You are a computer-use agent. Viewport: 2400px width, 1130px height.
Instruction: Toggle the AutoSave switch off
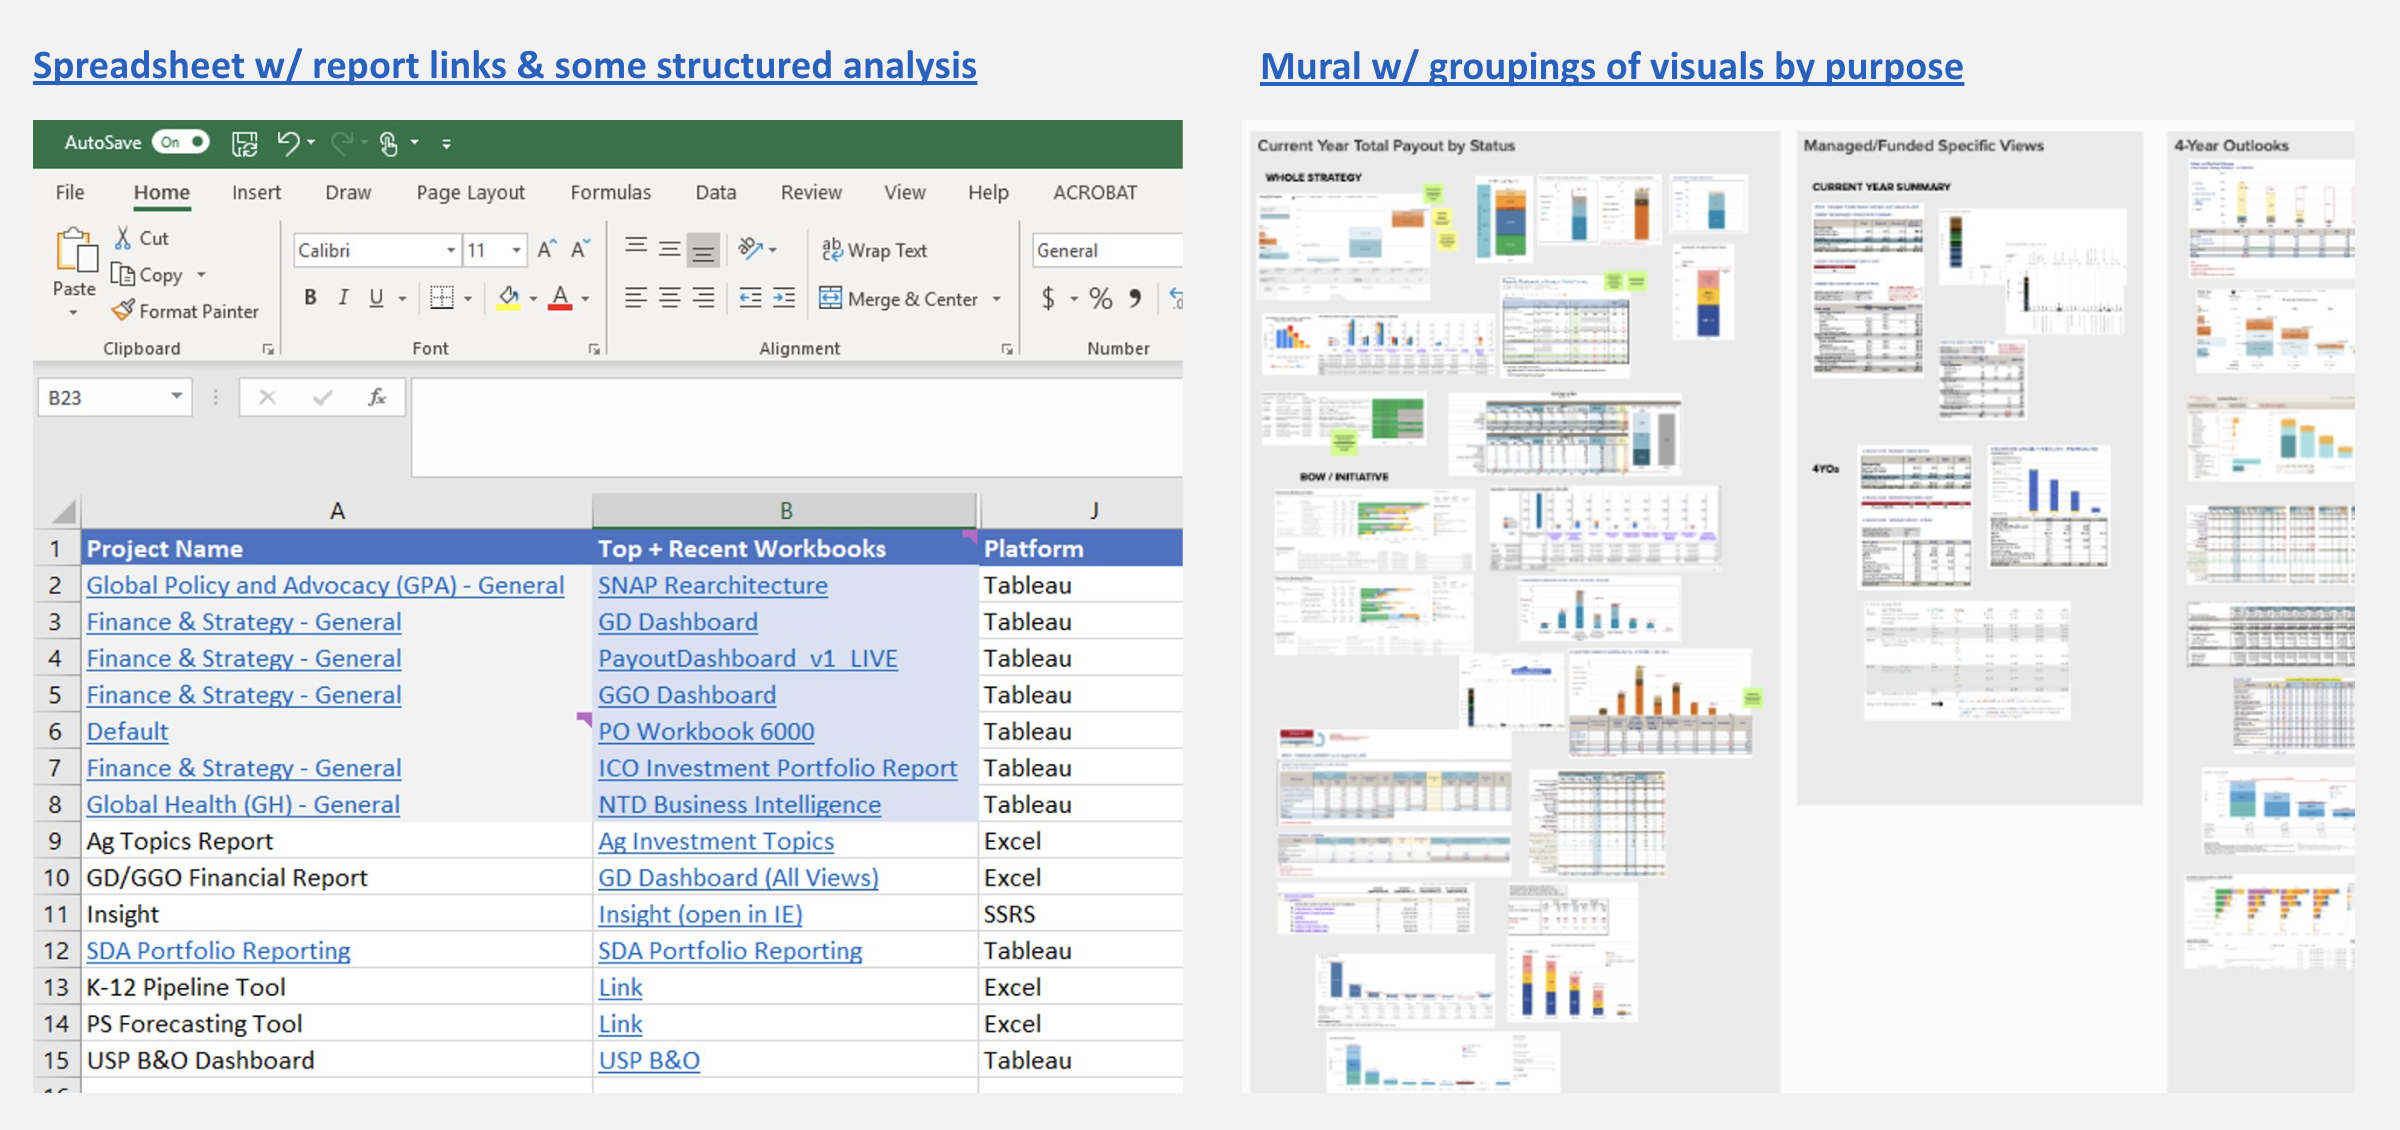pyautogui.click(x=181, y=142)
